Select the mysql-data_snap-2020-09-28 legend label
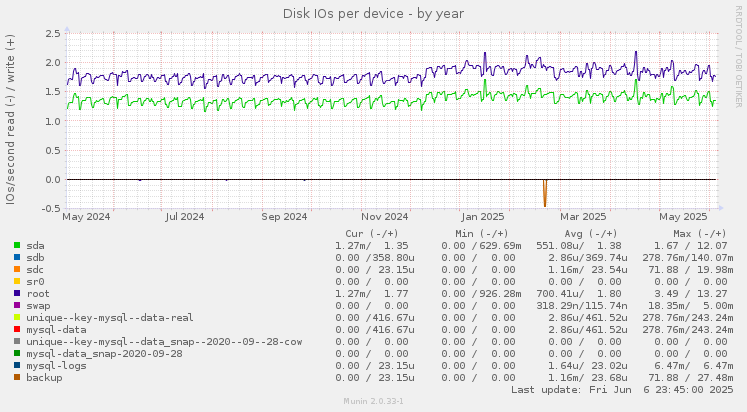This screenshot has height=412, width=747. coord(104,354)
